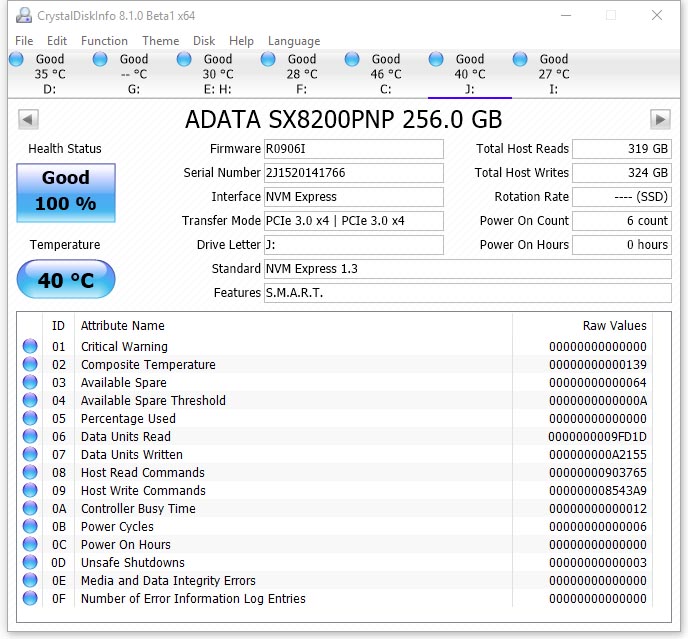Viewport: 688px width, 639px height.
Task: Select the F: disk status orb
Action: 268,59
